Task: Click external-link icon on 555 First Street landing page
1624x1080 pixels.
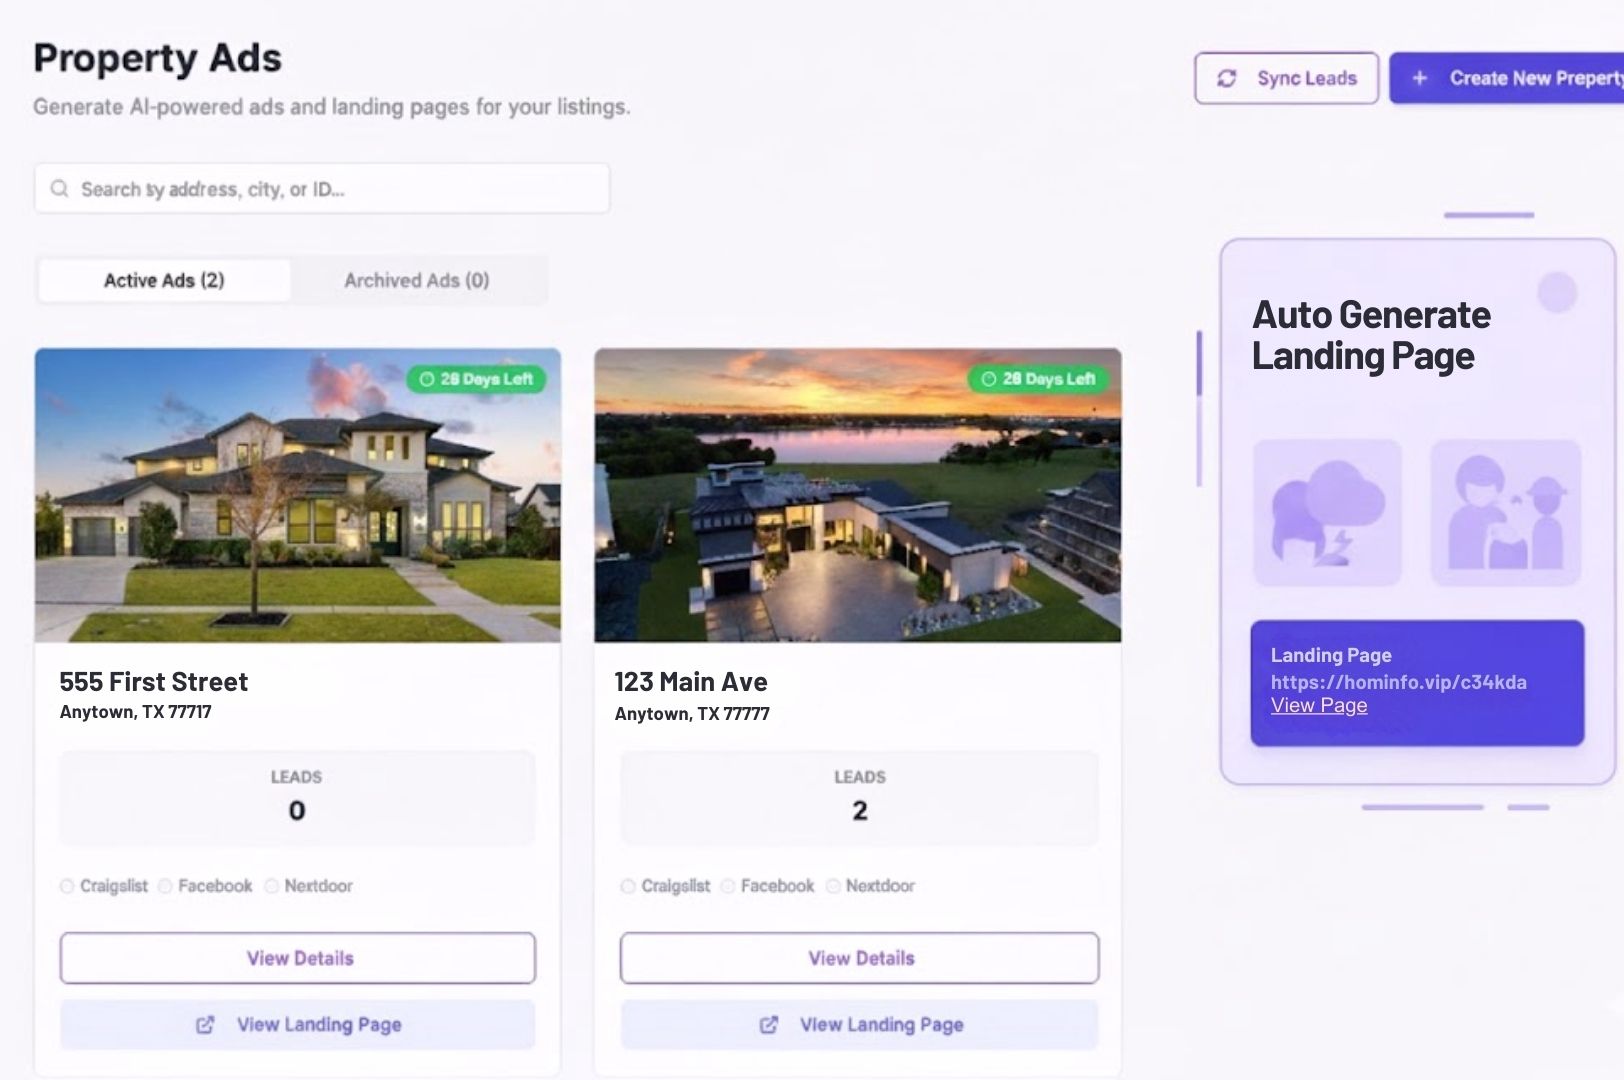Action: (x=205, y=1024)
